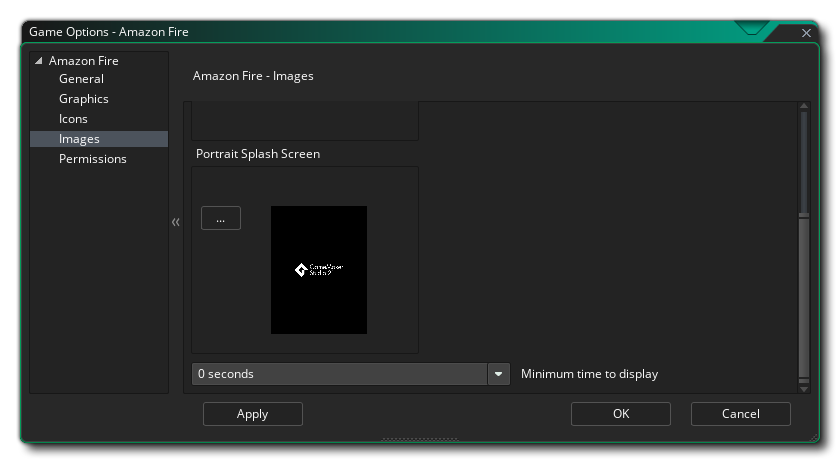Viewport: 840px width, 463px height.
Task: Click the Amazon Fire - Images heading
Action: 253,76
